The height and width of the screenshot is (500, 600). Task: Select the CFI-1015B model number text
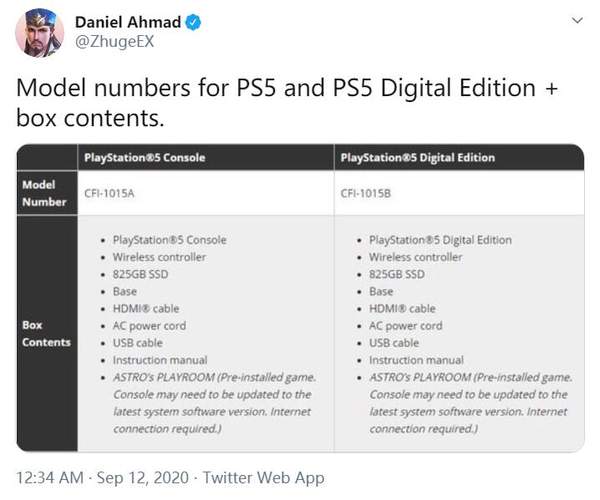coord(366,193)
